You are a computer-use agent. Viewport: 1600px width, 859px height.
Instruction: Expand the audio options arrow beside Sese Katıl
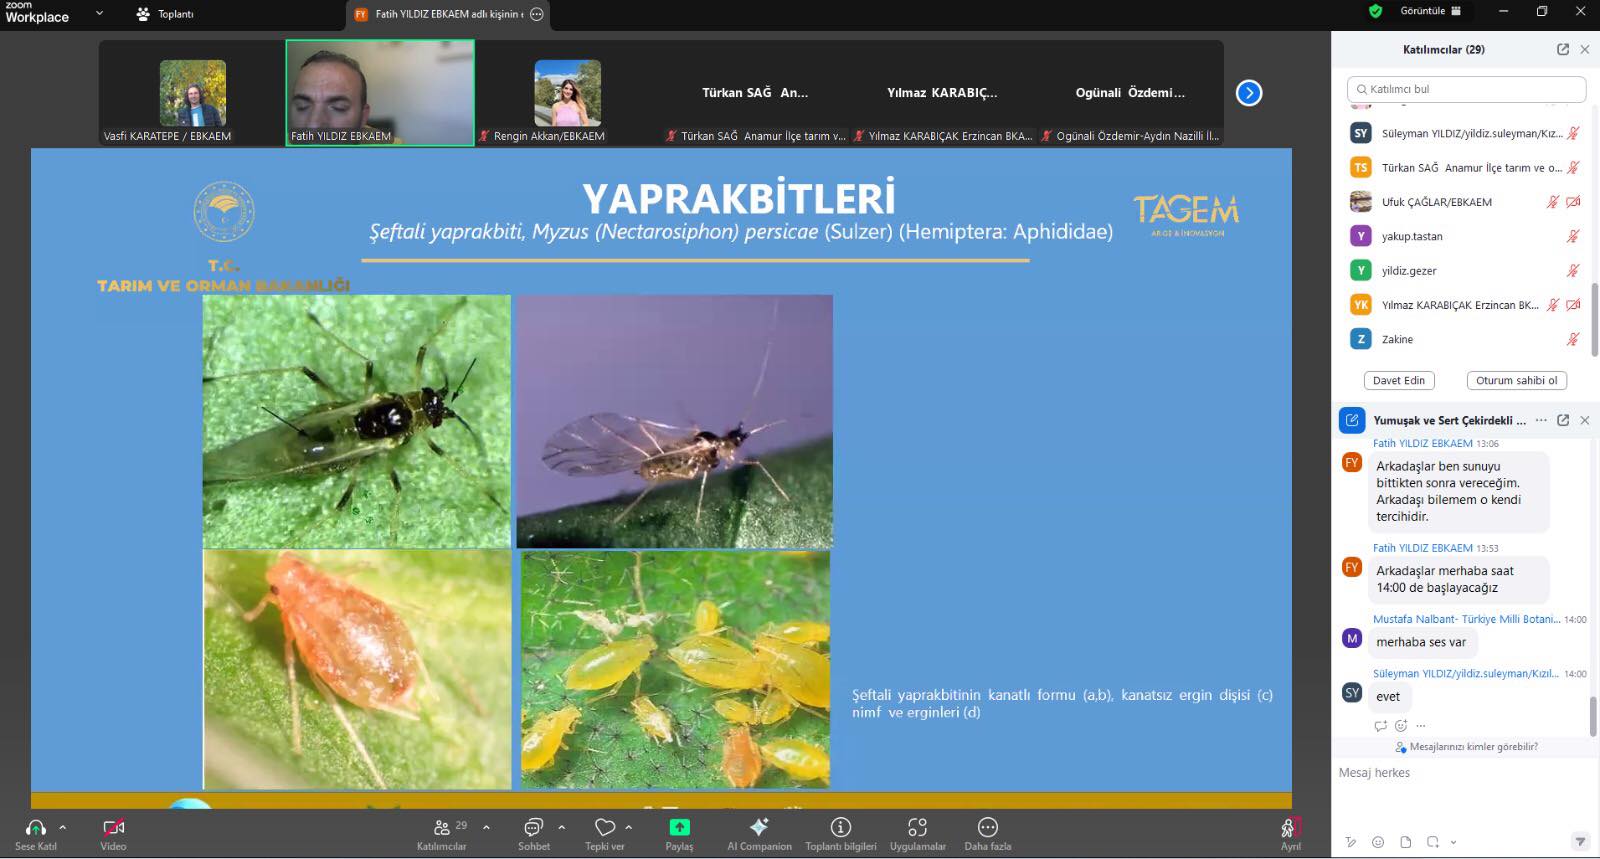point(62,827)
